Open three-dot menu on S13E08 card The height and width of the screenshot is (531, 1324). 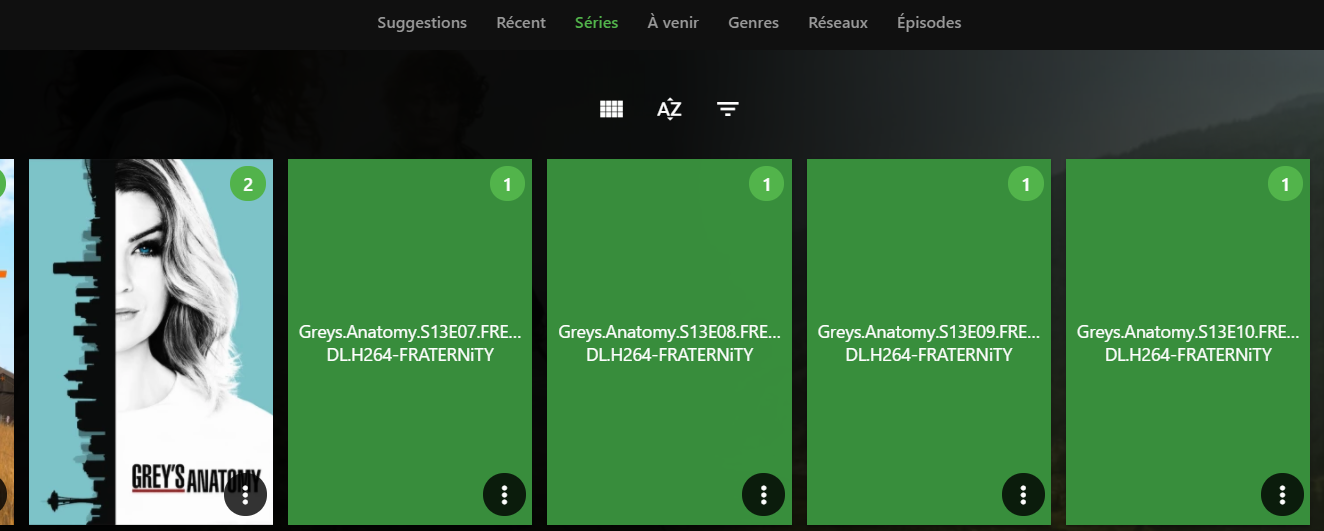[x=764, y=494]
